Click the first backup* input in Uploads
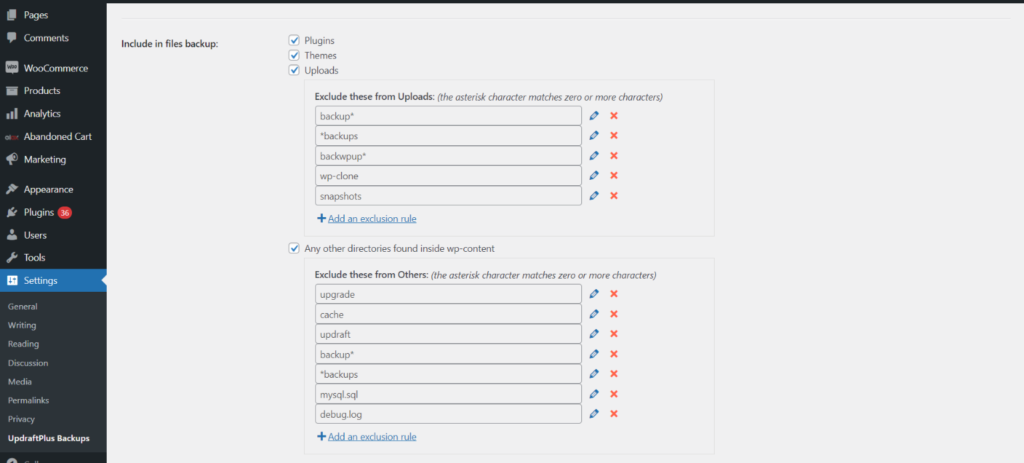The width and height of the screenshot is (1024, 463). [x=448, y=116]
